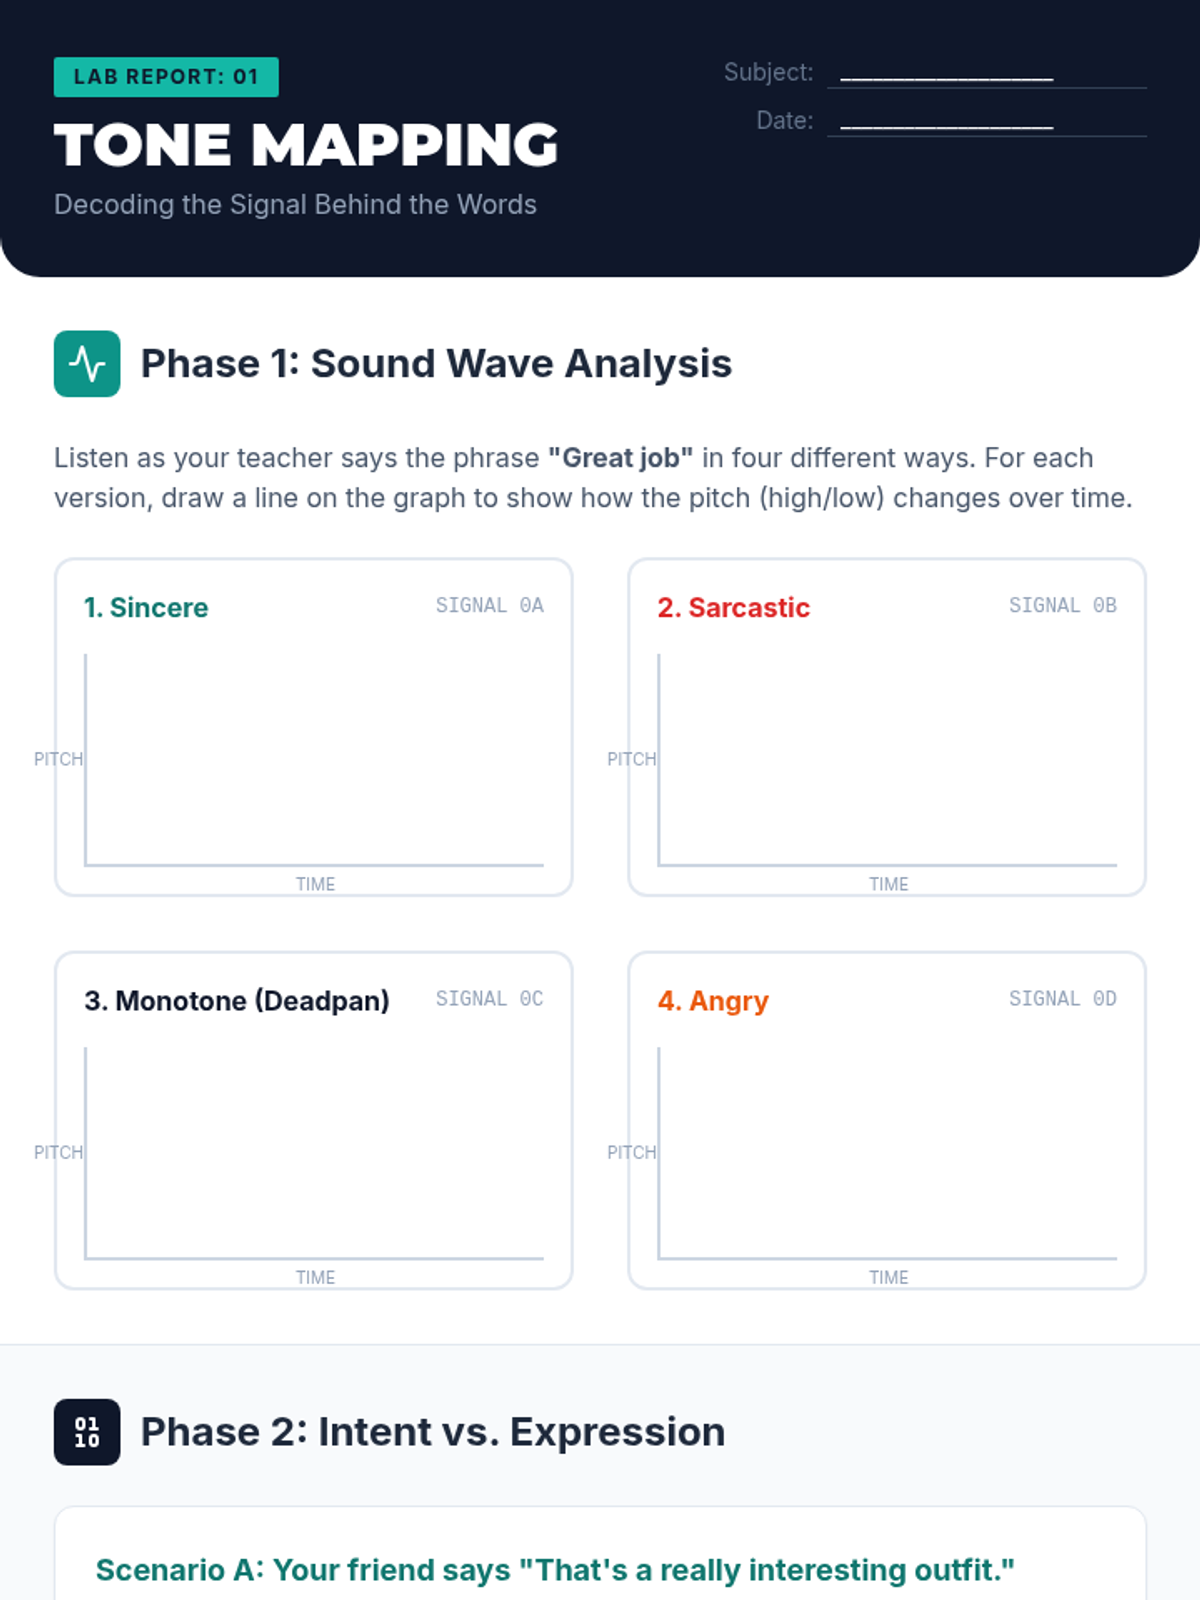Click the Scenario A heading text
This screenshot has height=1600, width=1200.
pyautogui.click(x=555, y=1570)
